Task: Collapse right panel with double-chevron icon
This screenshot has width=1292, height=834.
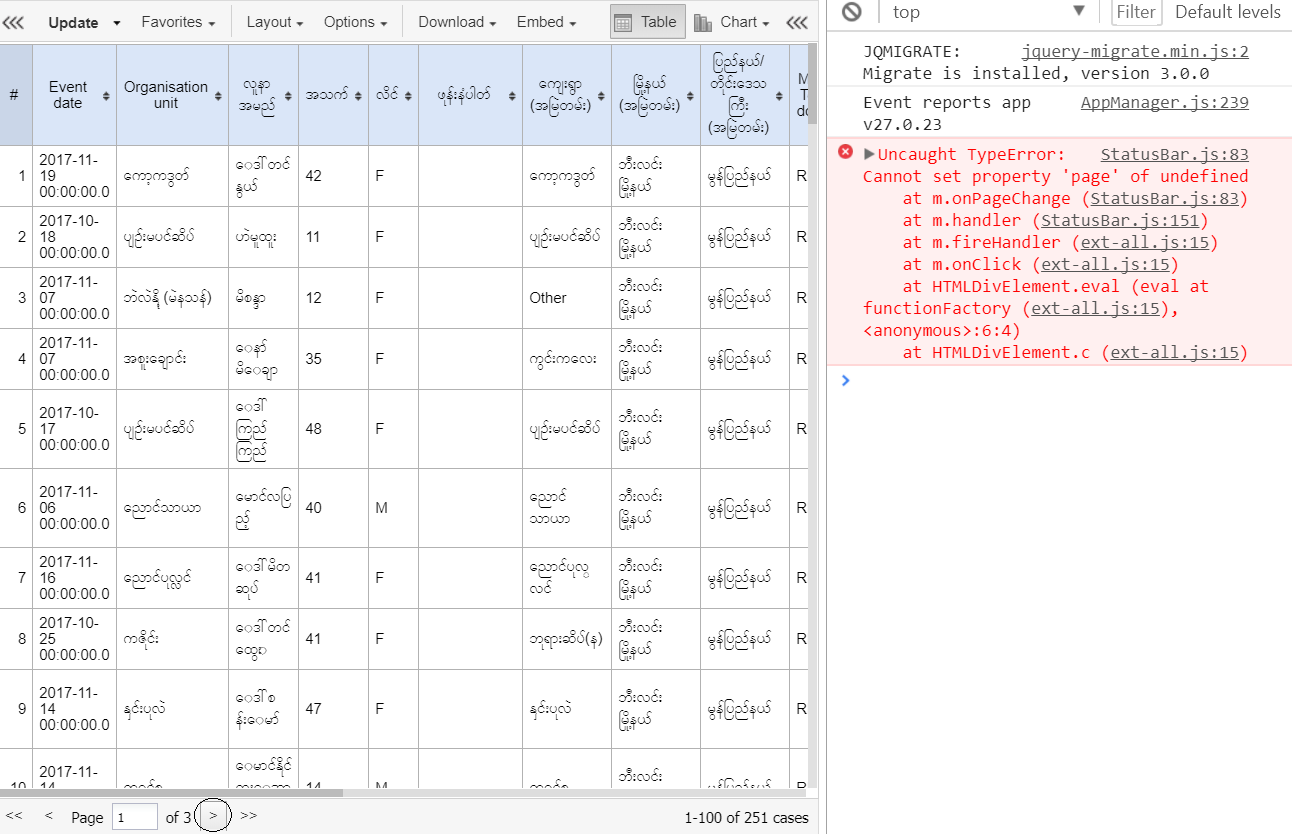Action: [797, 22]
